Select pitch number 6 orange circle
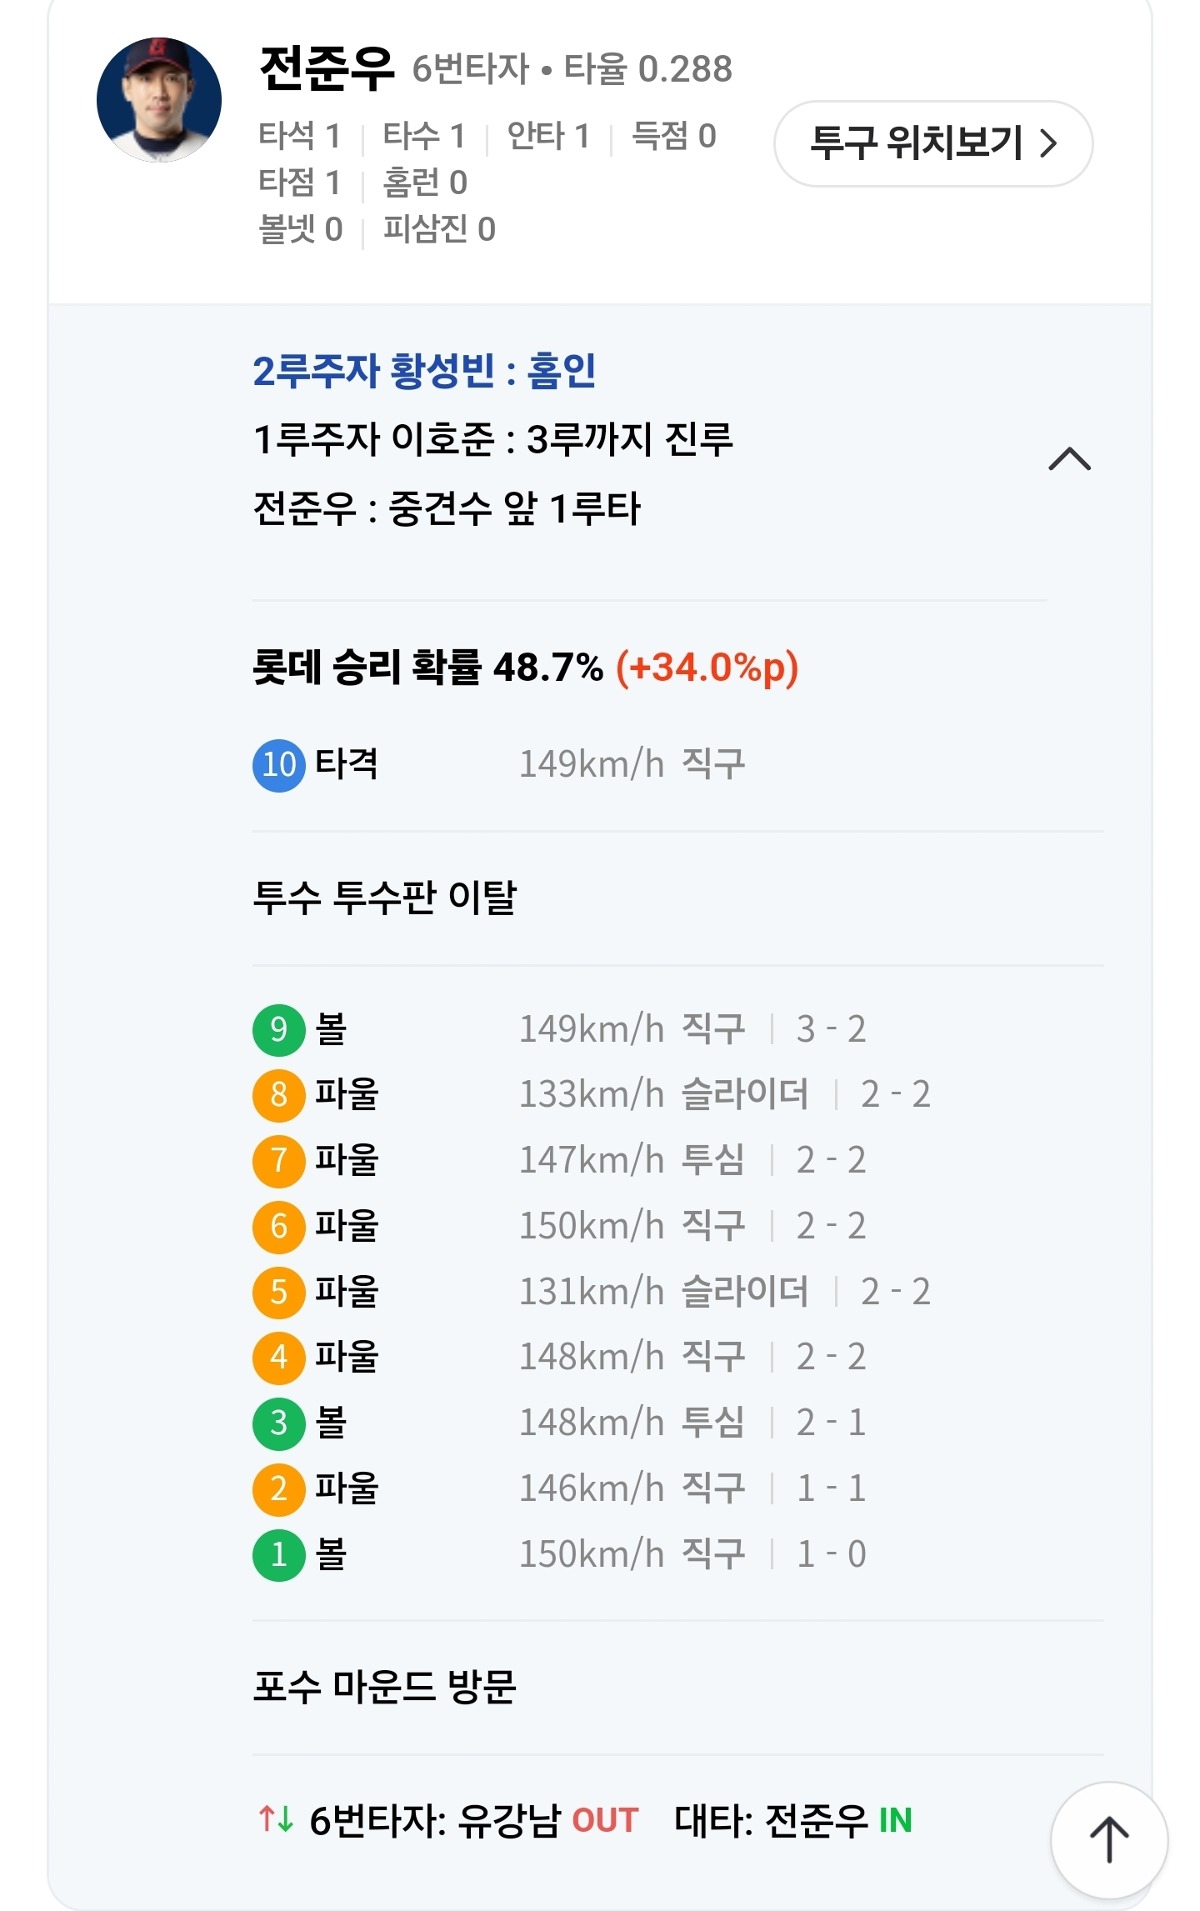Viewport: 1200px width, 1911px height. point(278,1226)
